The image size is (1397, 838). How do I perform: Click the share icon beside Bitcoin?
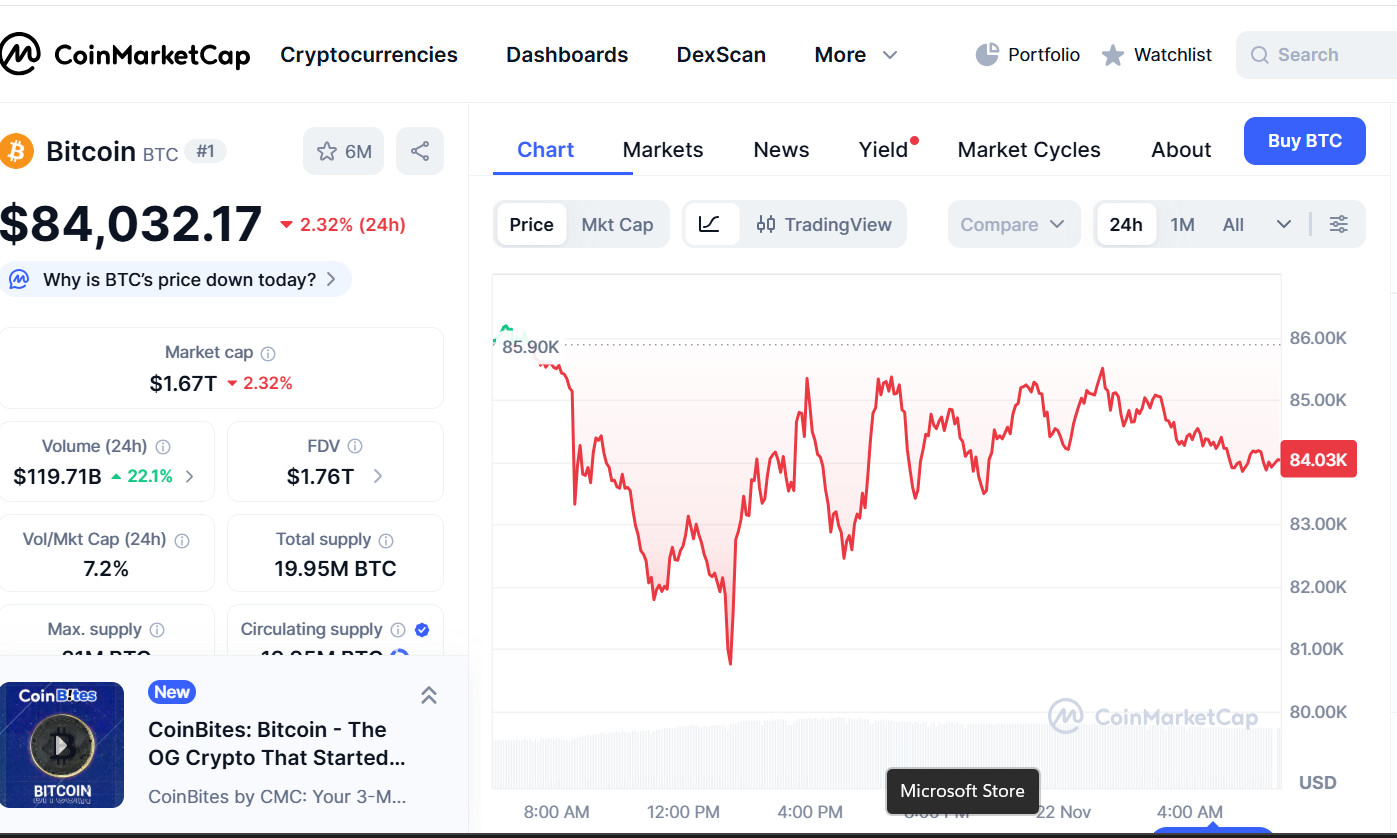point(420,151)
